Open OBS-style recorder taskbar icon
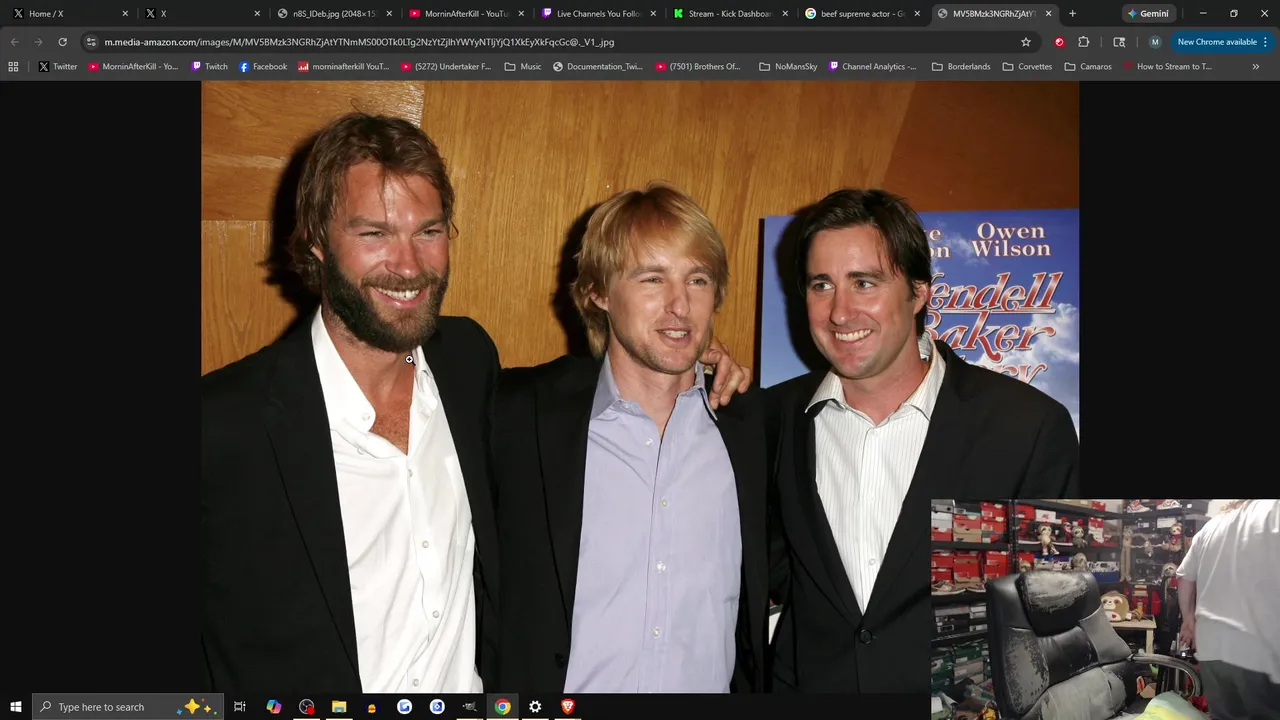Screen dimensions: 1280x720 (x=306, y=707)
